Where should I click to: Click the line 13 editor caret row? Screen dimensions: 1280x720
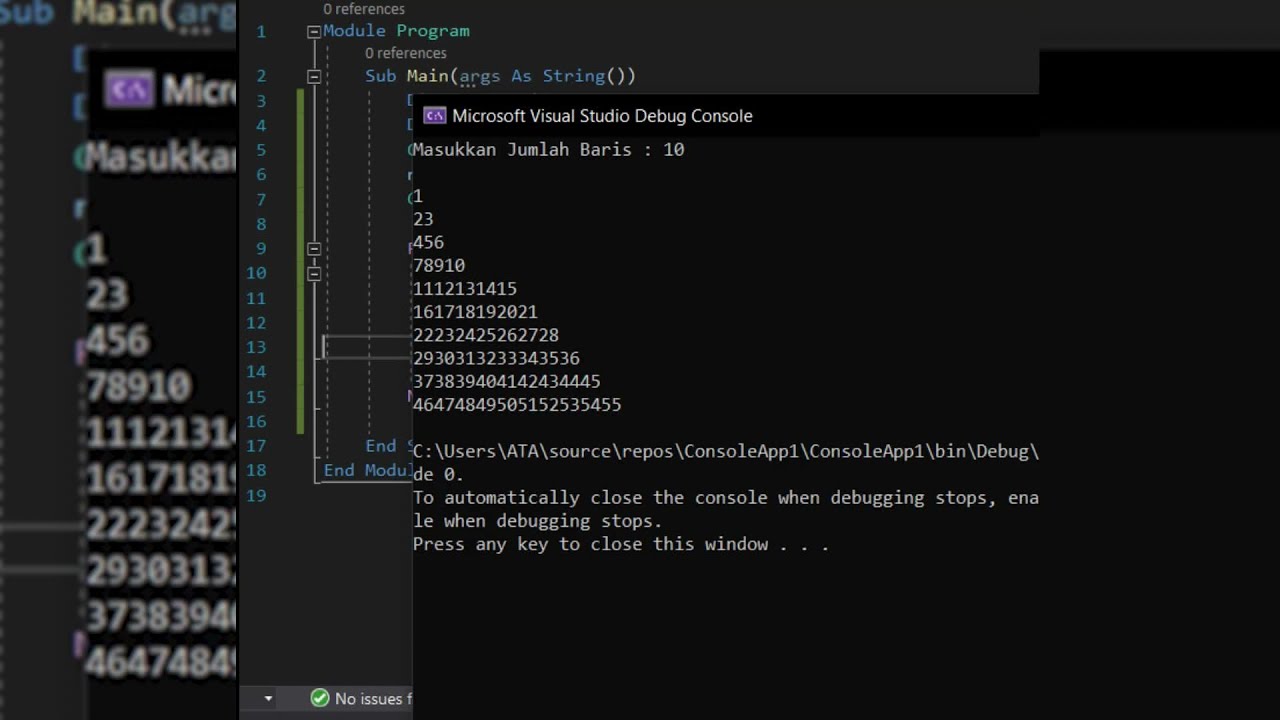(367, 347)
